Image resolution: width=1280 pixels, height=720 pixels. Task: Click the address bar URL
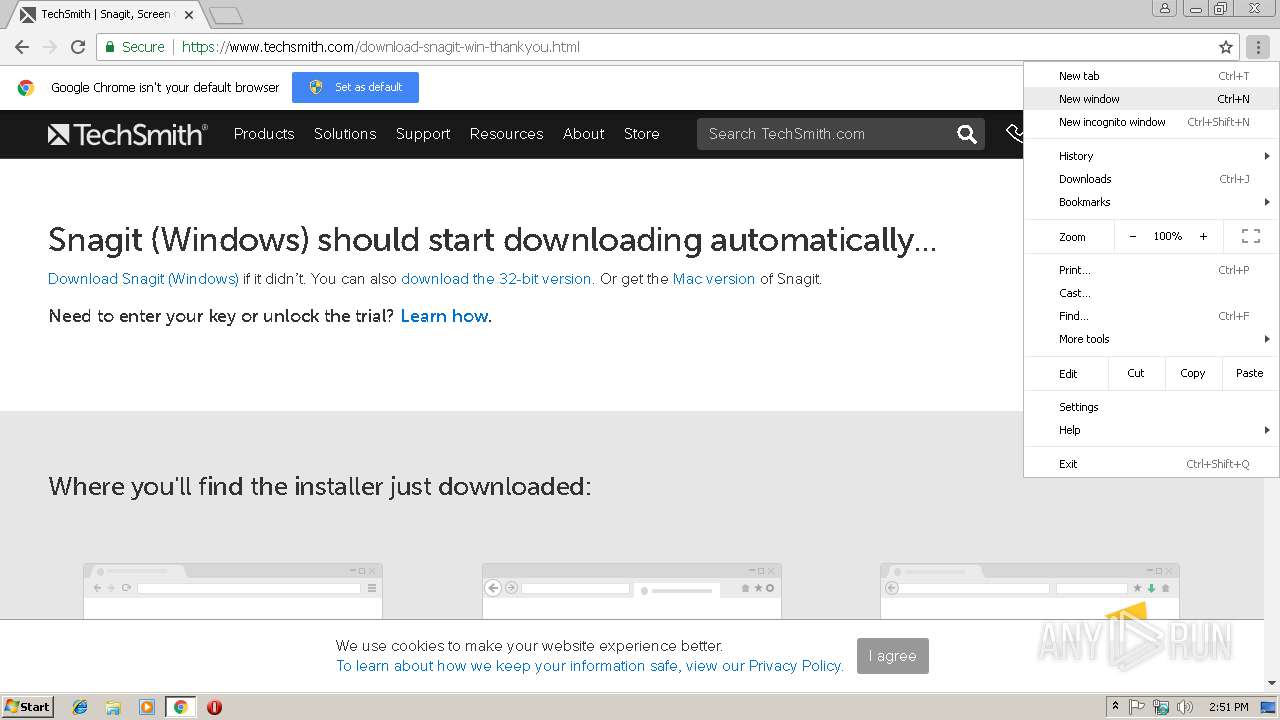[381, 47]
